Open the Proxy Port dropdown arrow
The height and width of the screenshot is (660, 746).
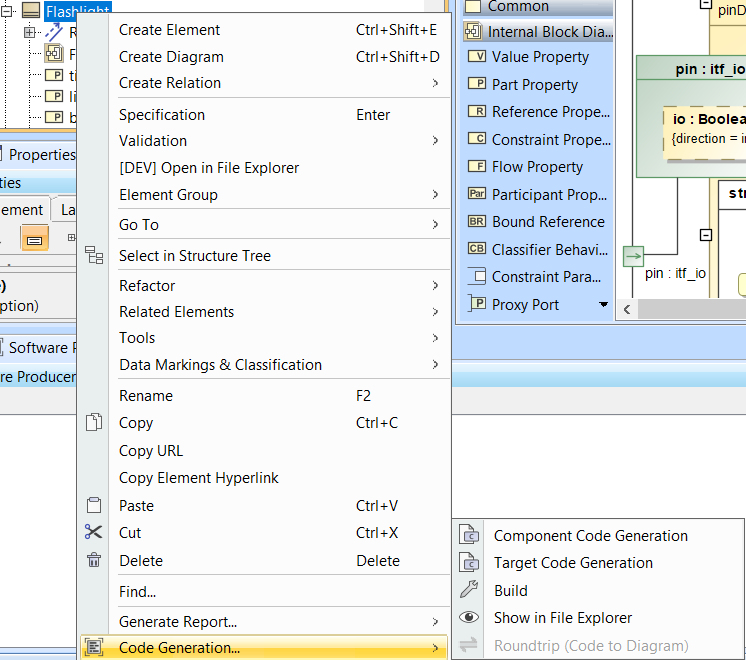603,305
